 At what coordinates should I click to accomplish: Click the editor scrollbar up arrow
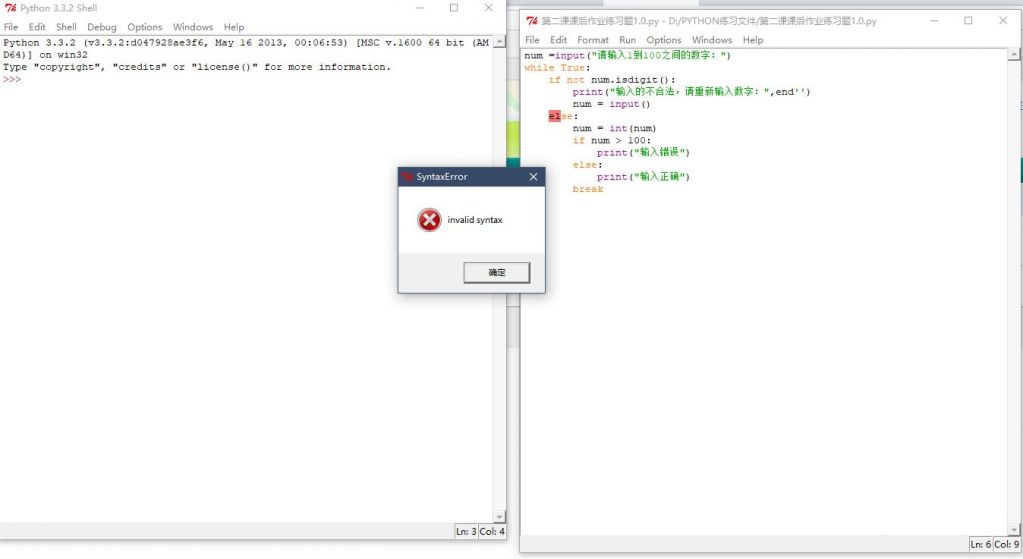1016,54
